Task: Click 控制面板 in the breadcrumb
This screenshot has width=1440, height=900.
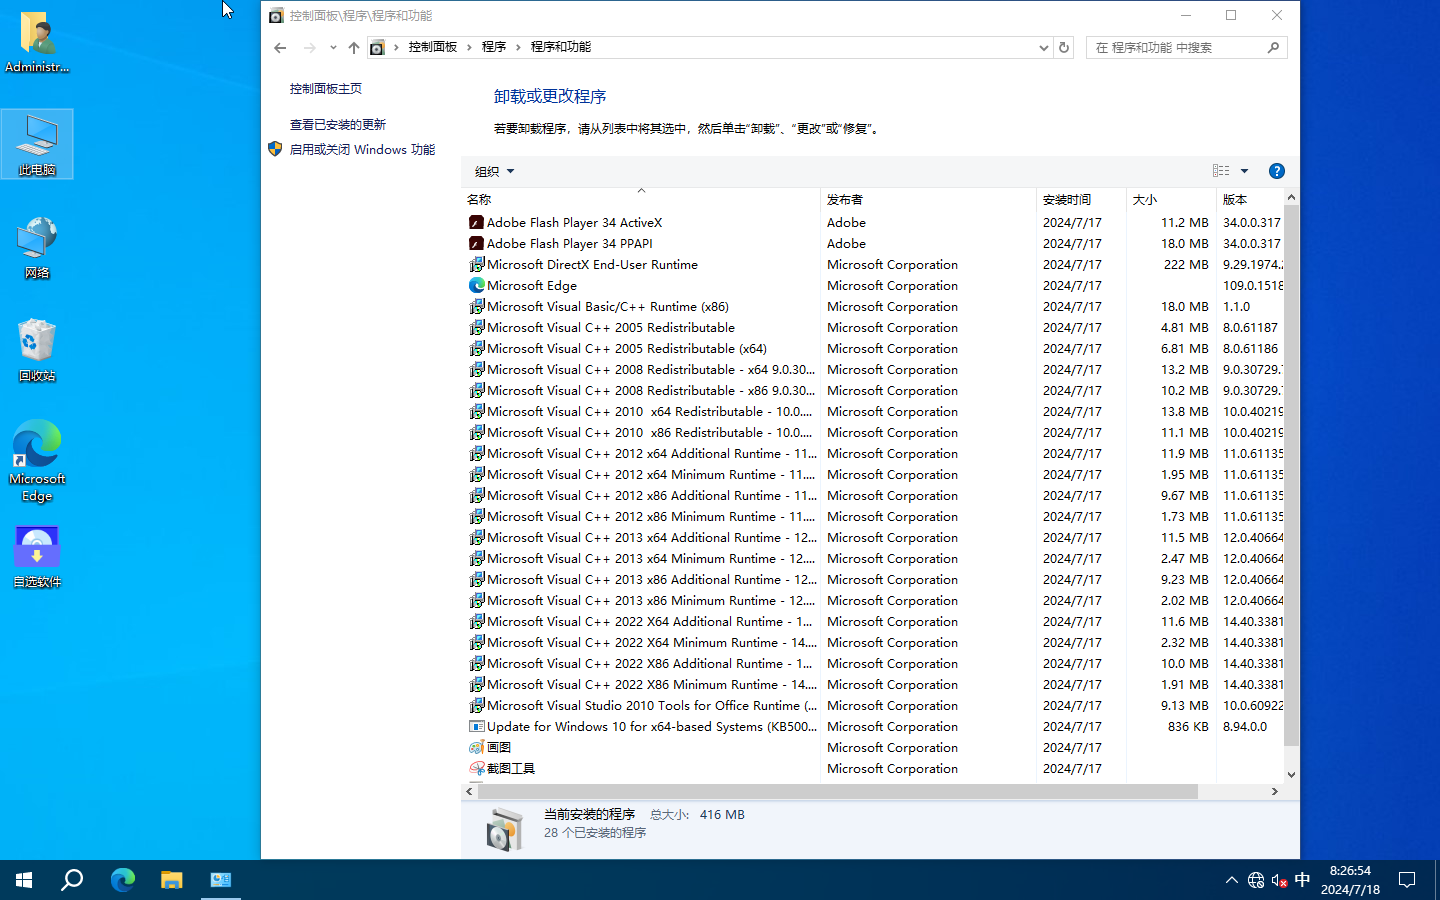Action: point(432,47)
